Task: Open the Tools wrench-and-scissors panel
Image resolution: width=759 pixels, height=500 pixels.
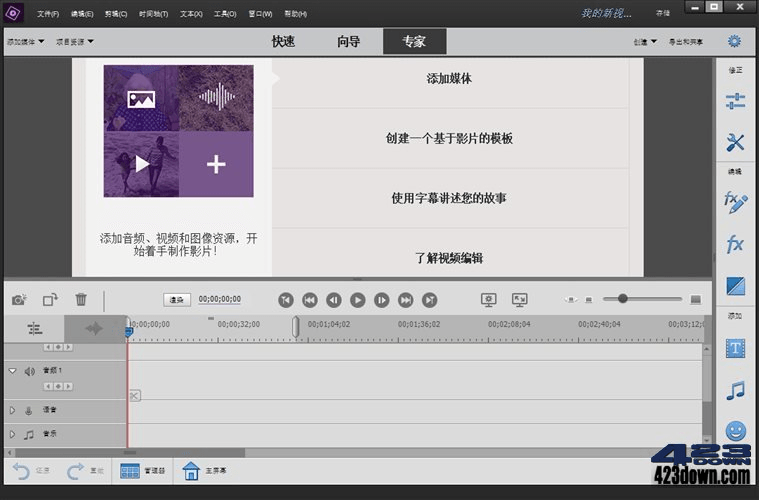Action: 735,142
